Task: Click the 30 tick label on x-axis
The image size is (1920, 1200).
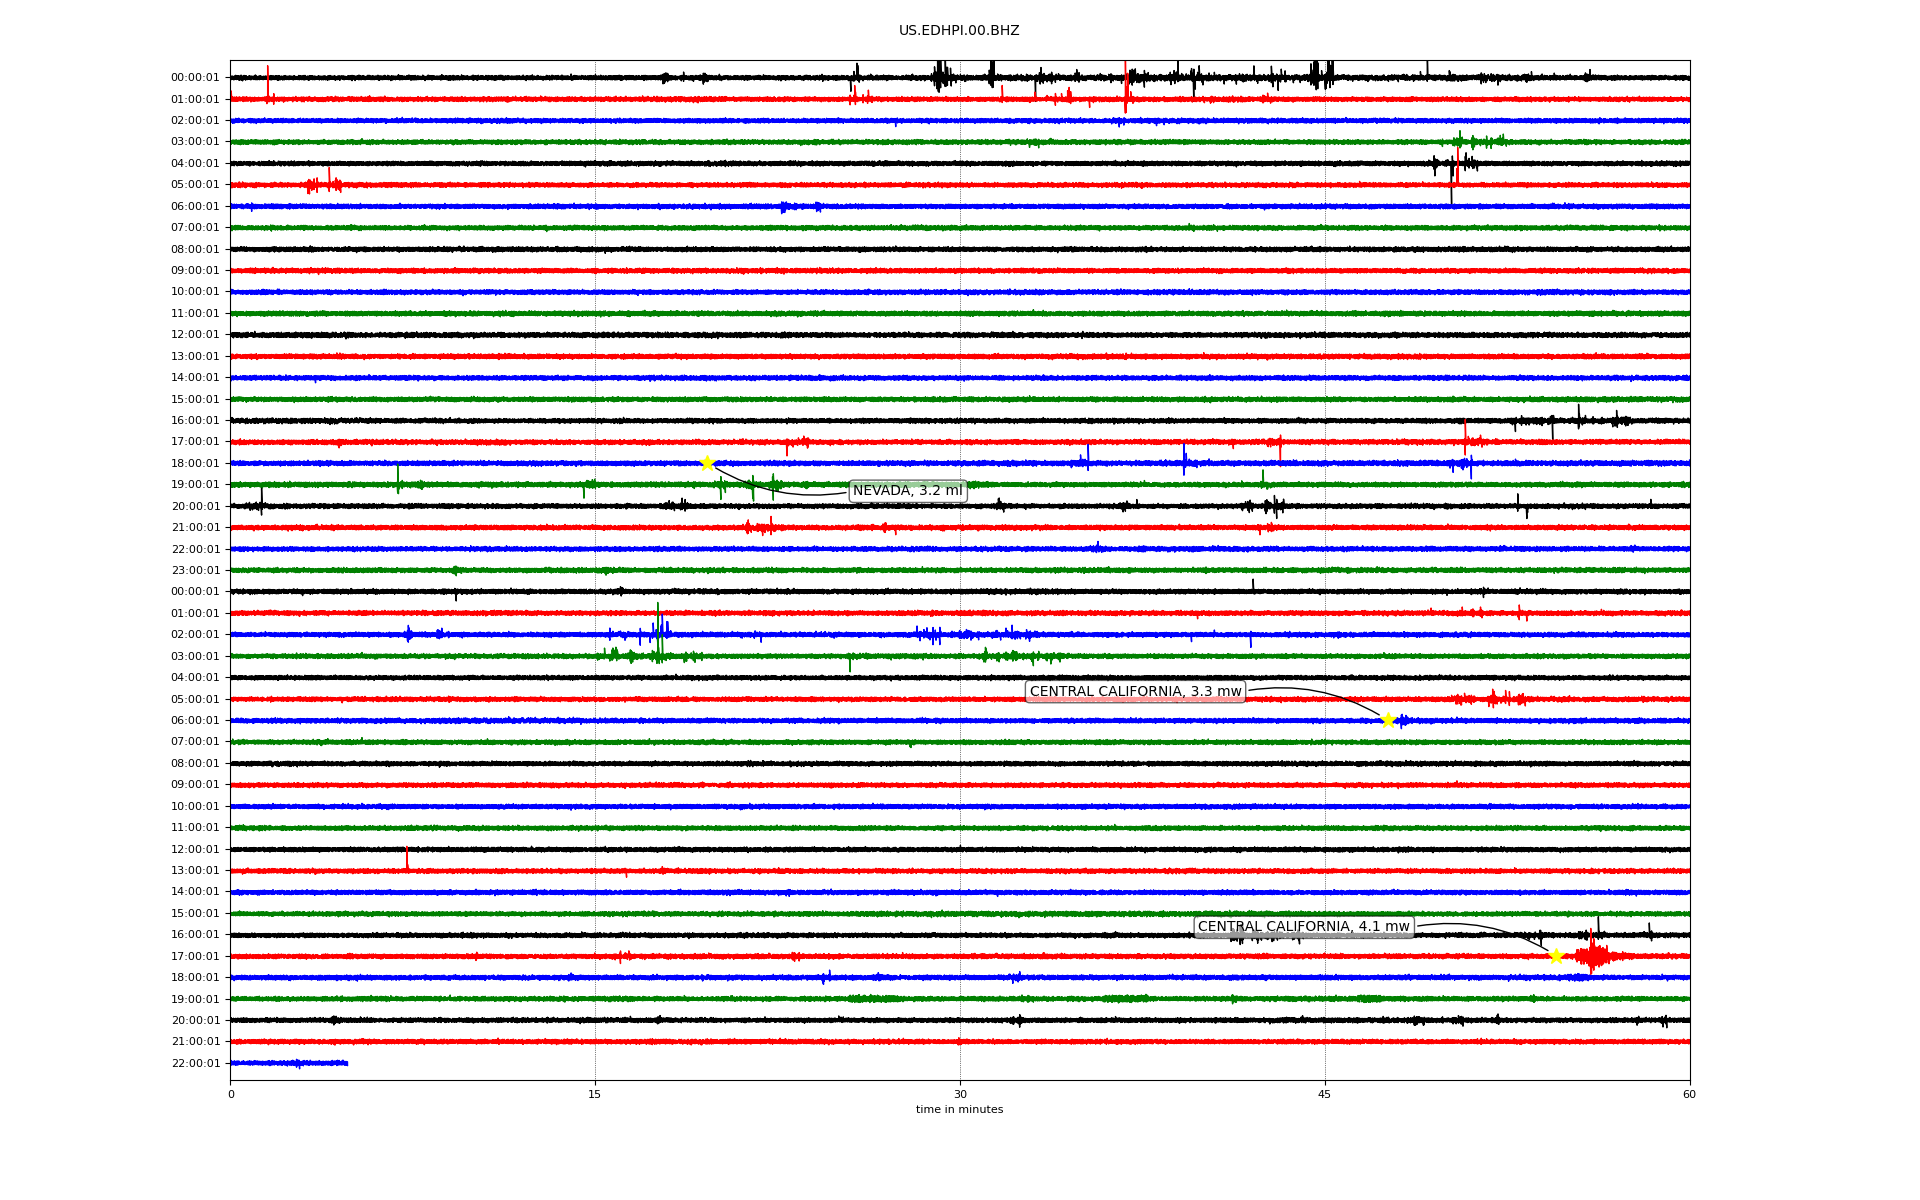Action: pos(960,1094)
